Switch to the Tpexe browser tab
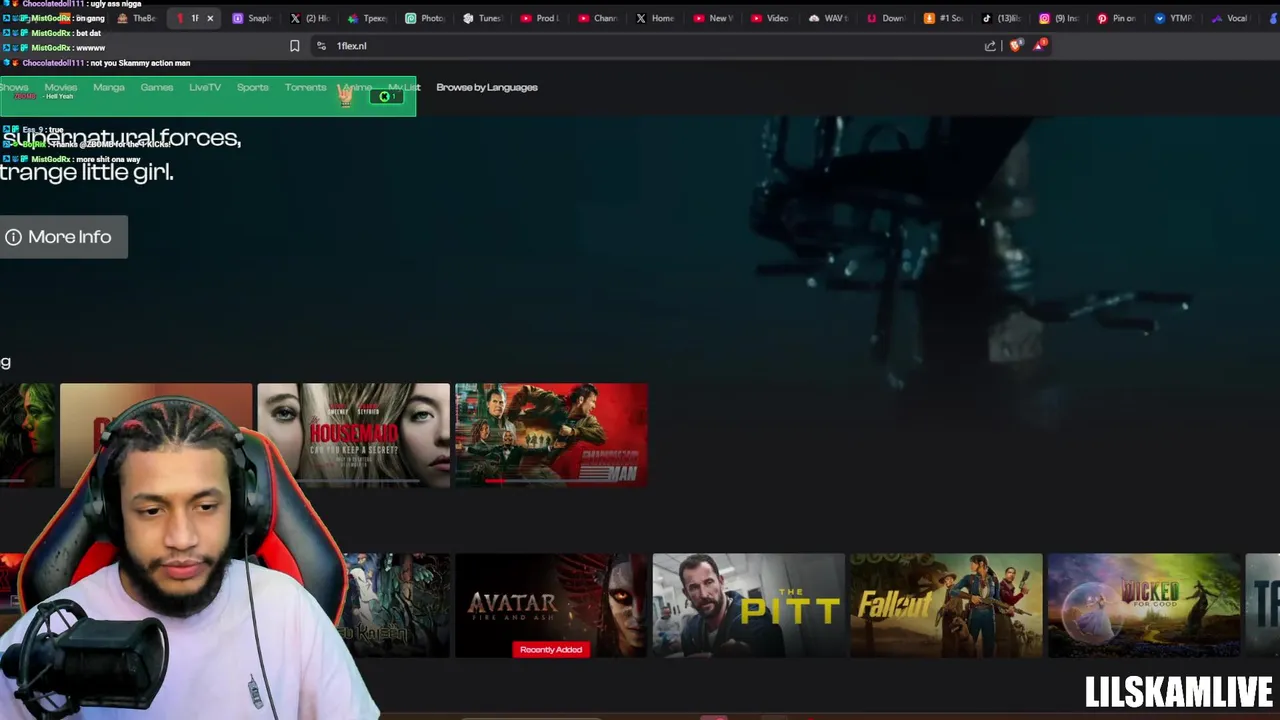1280x720 pixels. 368,18
